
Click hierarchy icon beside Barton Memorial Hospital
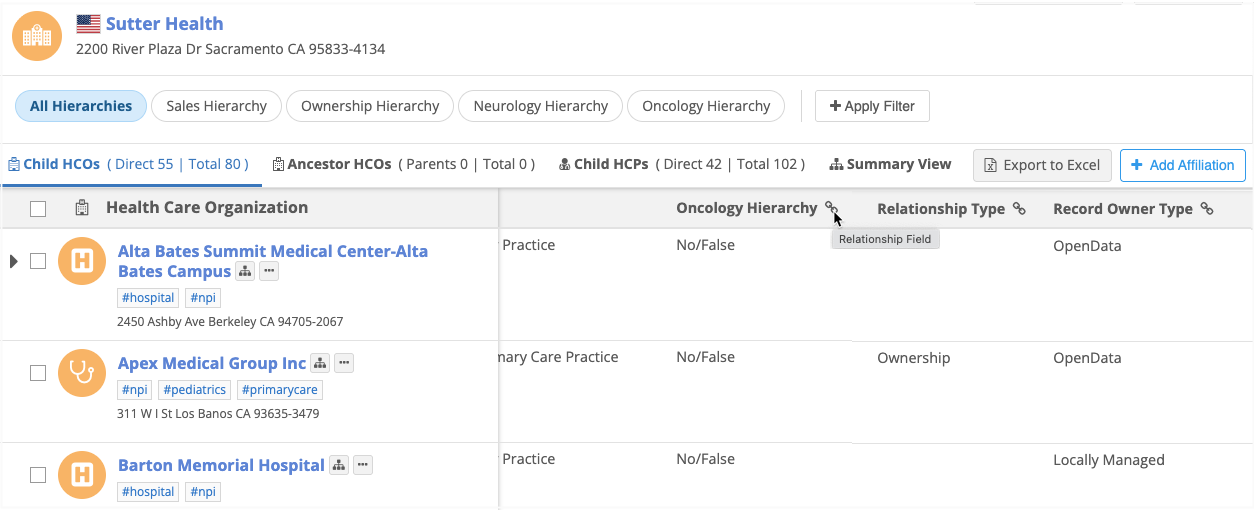[339, 465]
